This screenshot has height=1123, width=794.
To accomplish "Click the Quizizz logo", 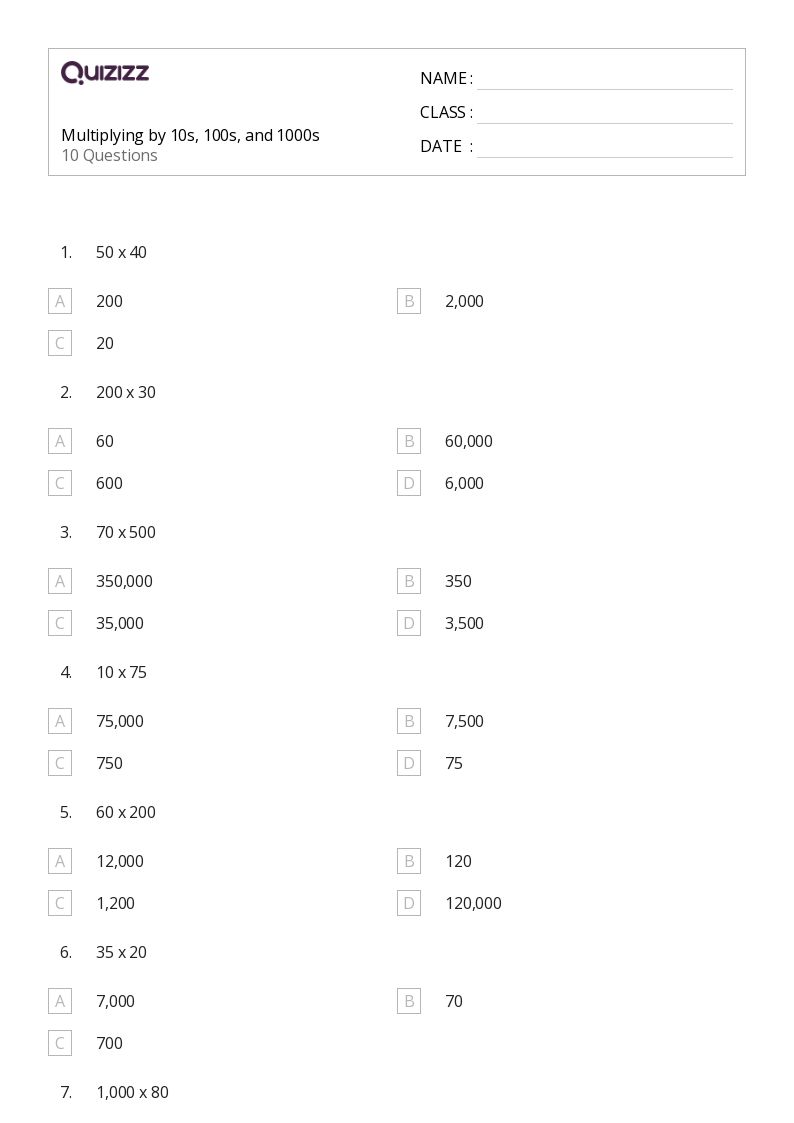I will pos(105,72).
